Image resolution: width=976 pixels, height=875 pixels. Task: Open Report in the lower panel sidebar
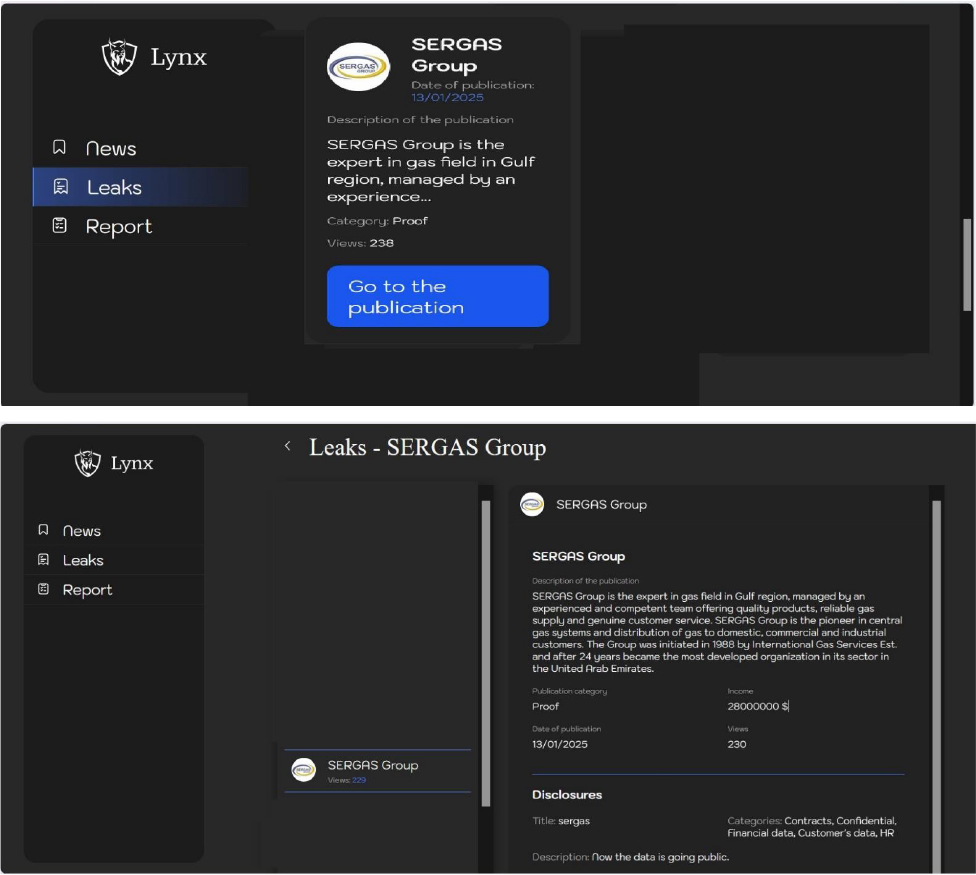click(114, 589)
